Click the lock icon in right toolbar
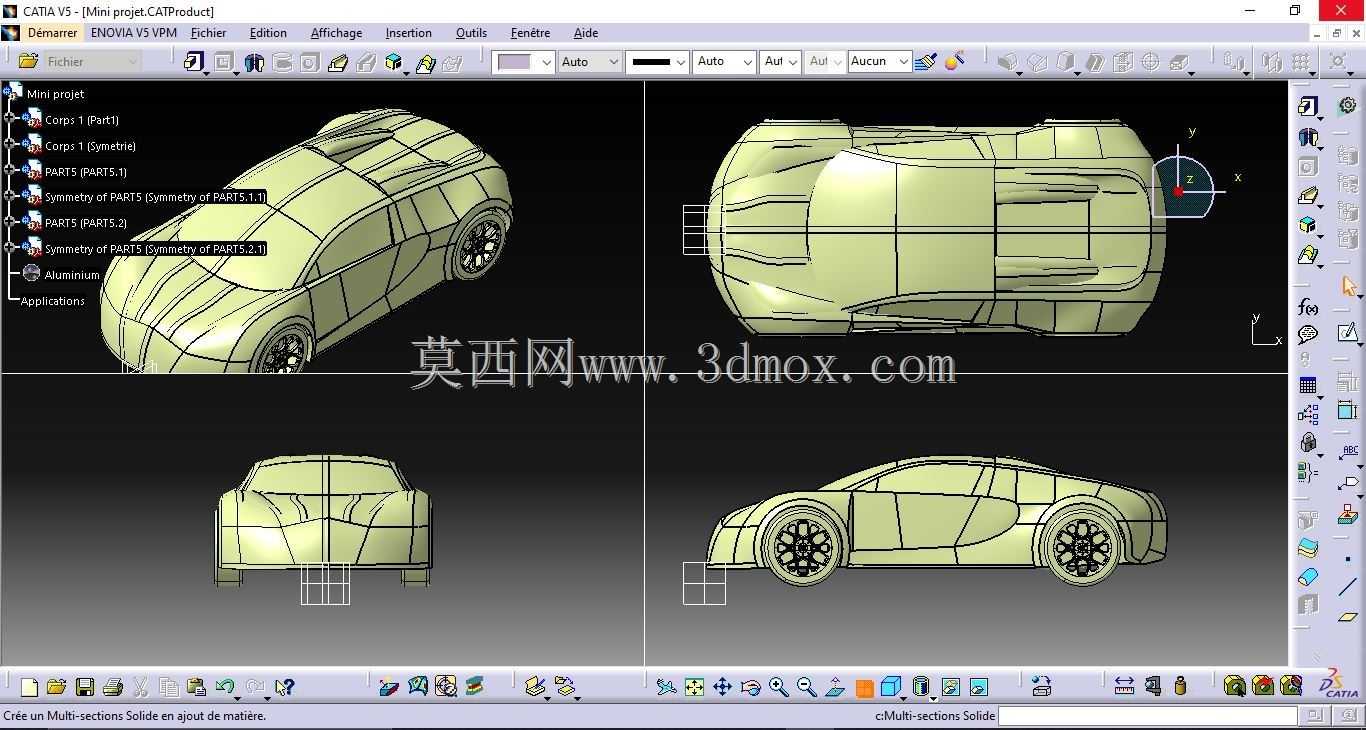 (1308, 443)
